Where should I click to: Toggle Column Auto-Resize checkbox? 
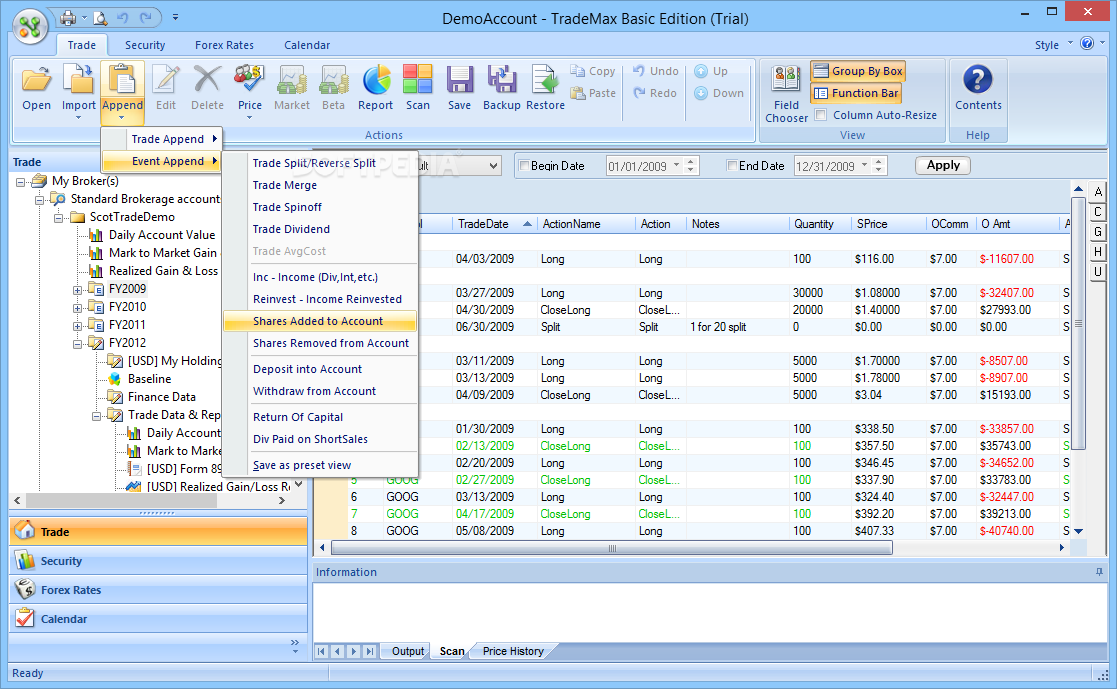(x=821, y=115)
